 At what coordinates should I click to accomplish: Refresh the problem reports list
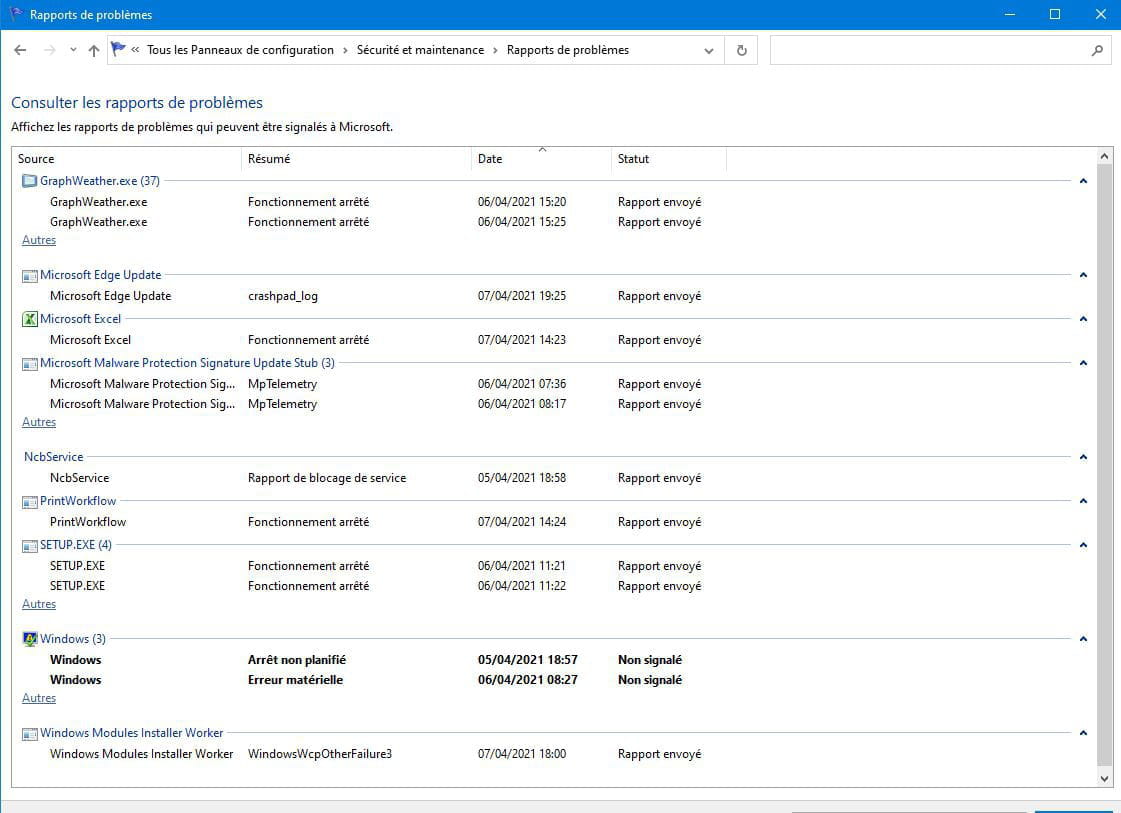point(741,51)
